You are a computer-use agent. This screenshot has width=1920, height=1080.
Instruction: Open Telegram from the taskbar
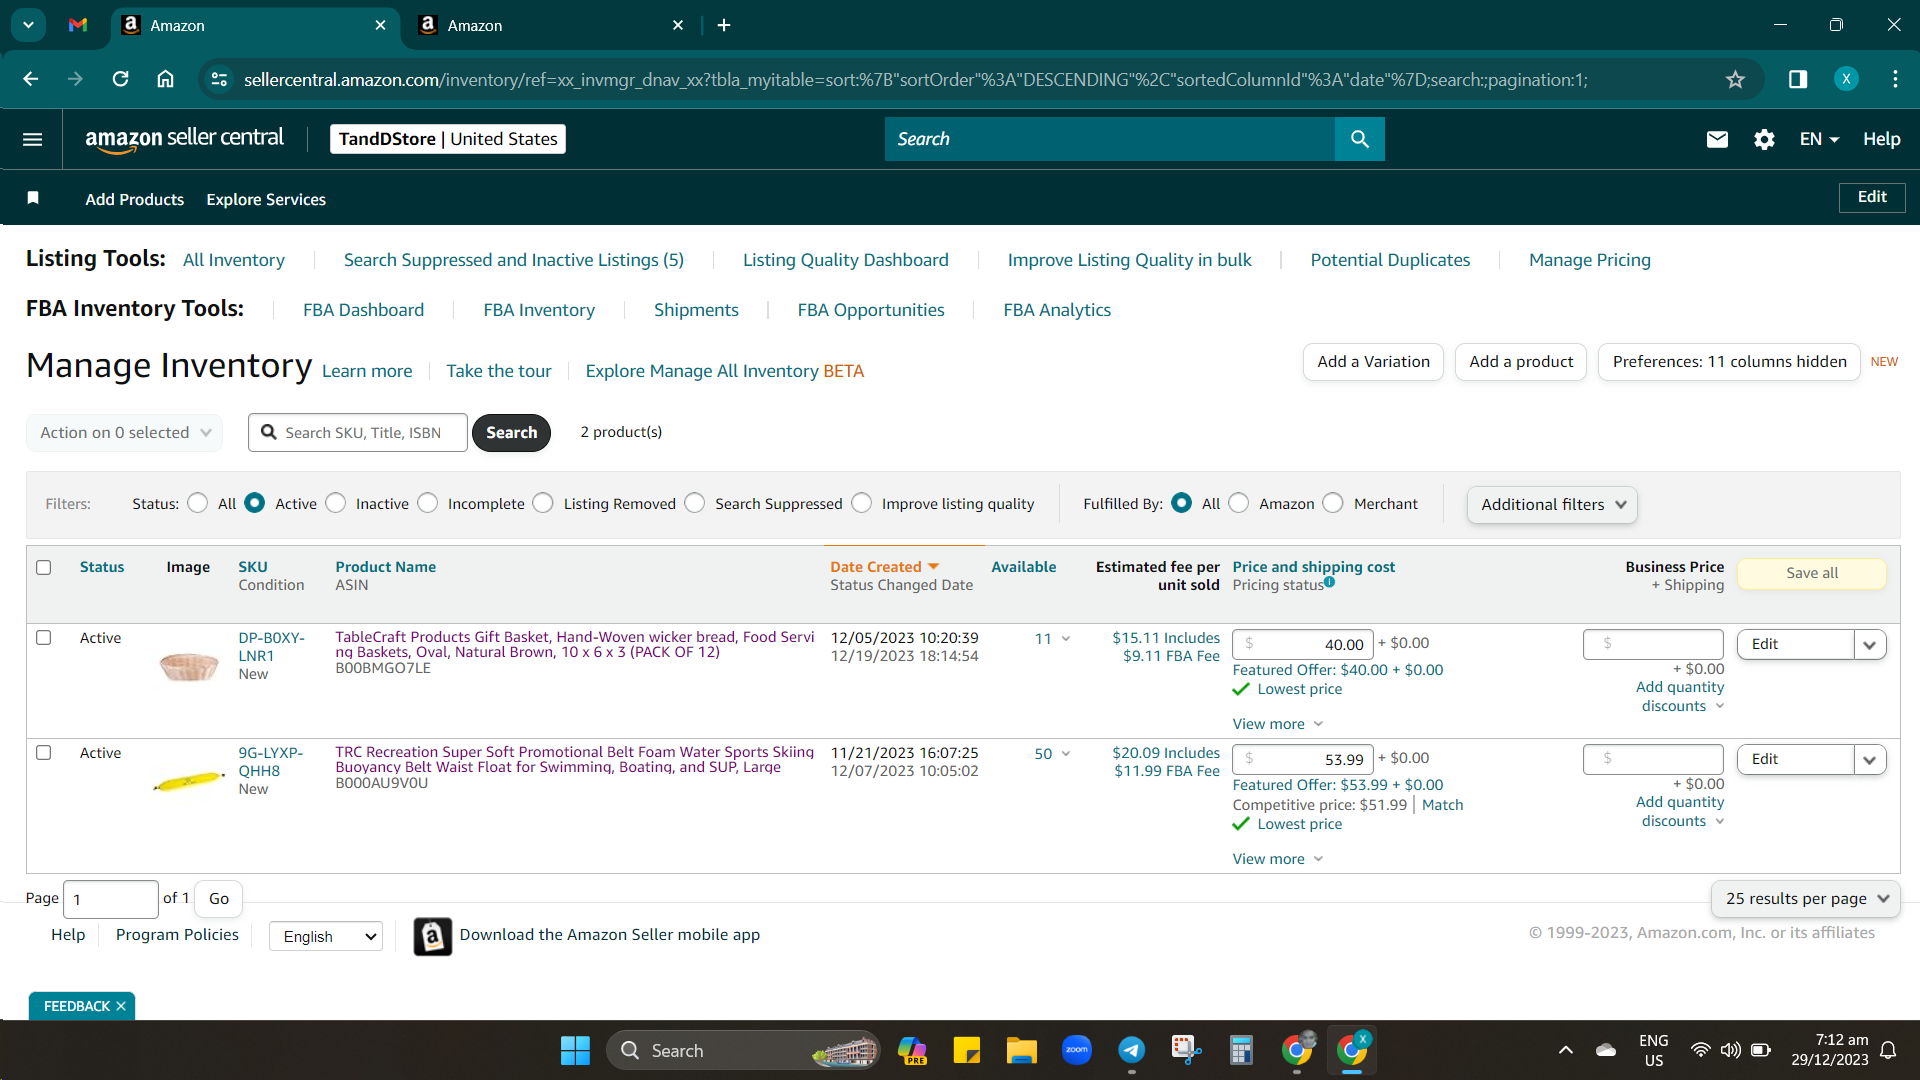(1131, 1050)
